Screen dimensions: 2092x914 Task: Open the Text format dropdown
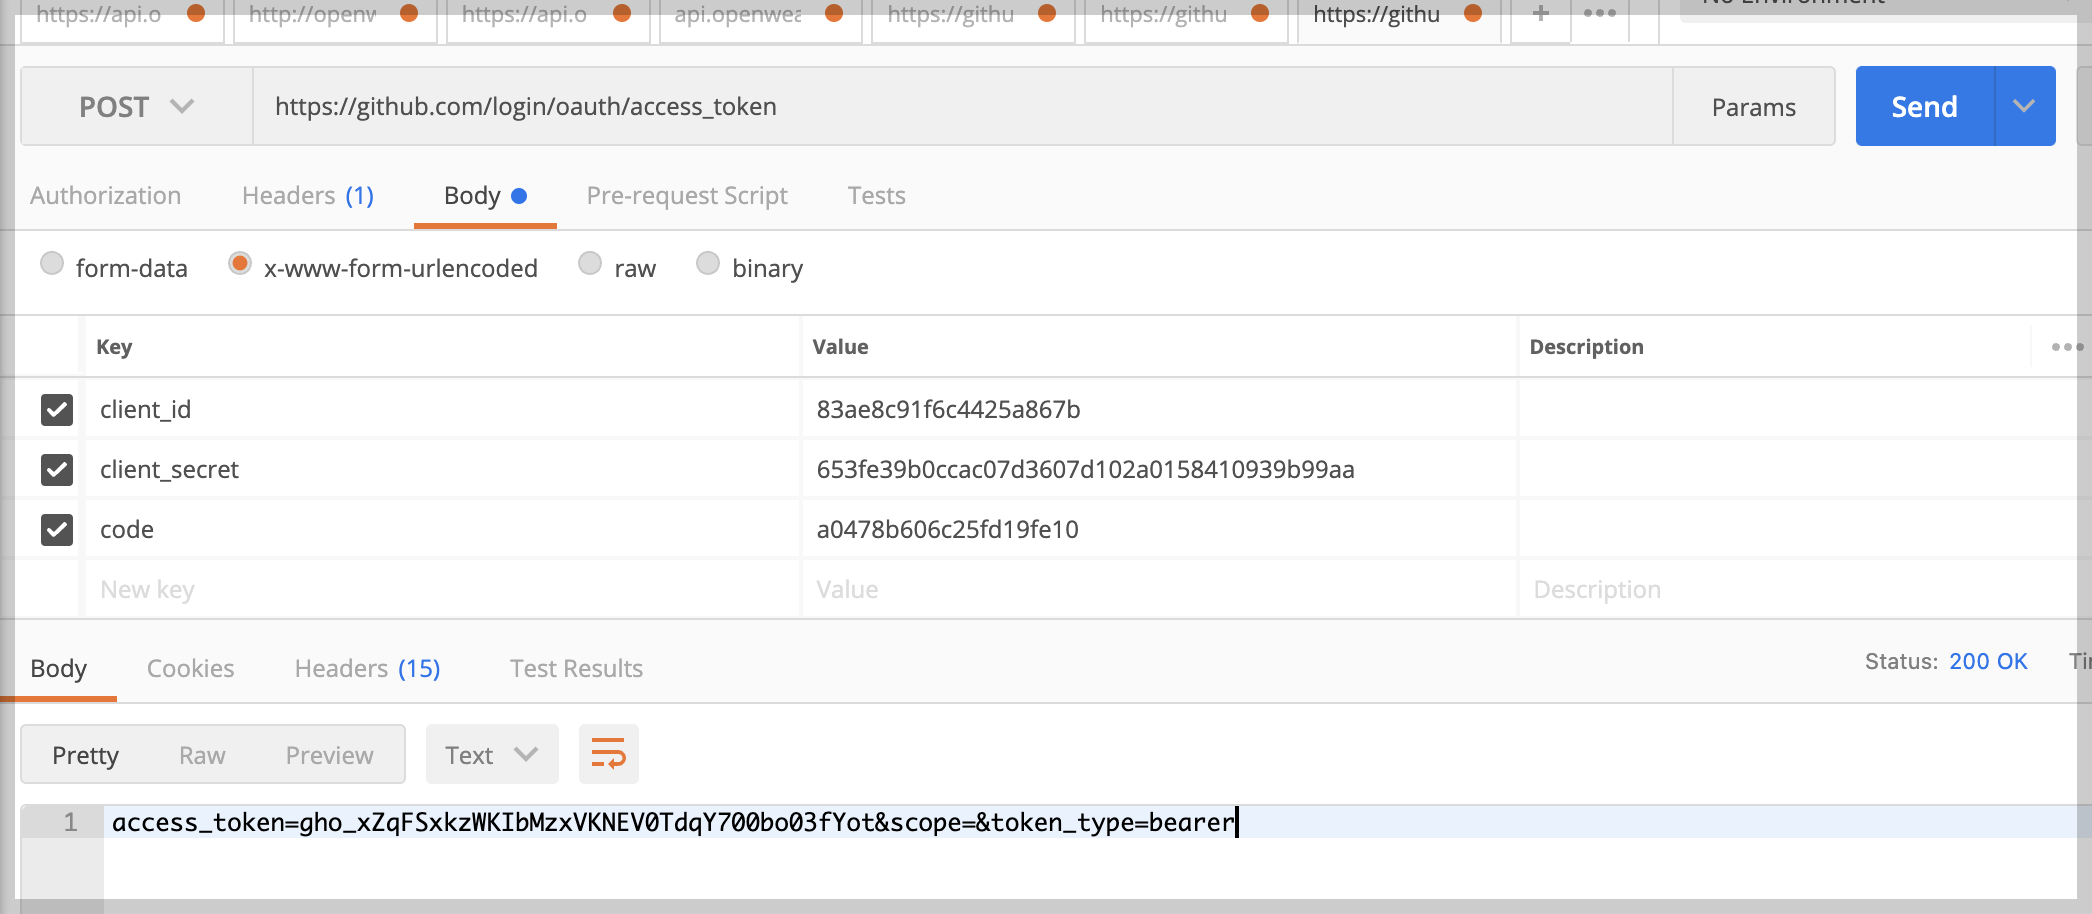pyautogui.click(x=492, y=754)
